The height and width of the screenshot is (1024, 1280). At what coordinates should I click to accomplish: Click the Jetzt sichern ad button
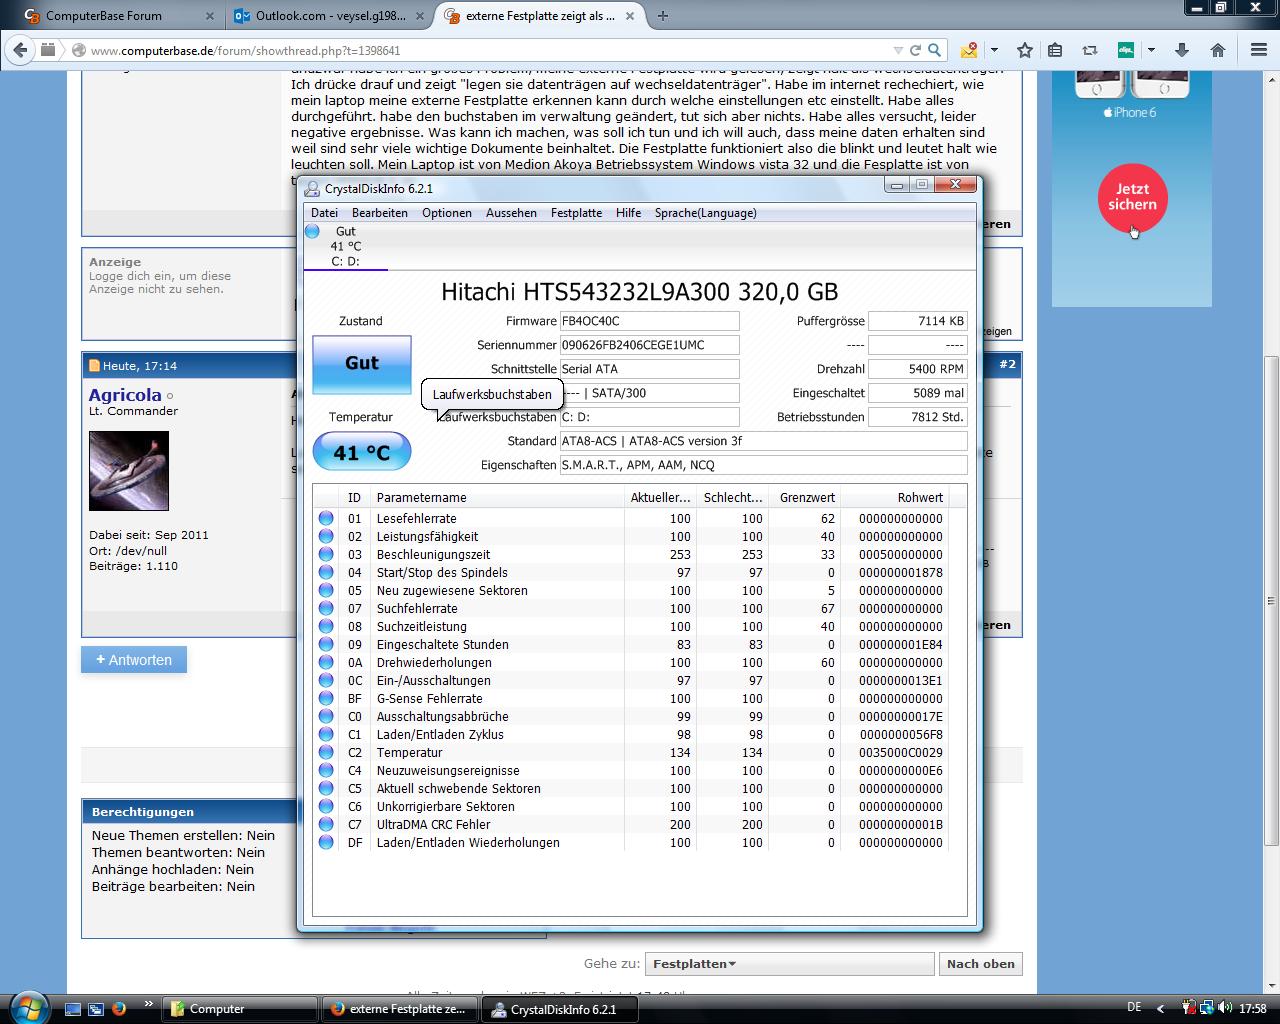(x=1132, y=197)
